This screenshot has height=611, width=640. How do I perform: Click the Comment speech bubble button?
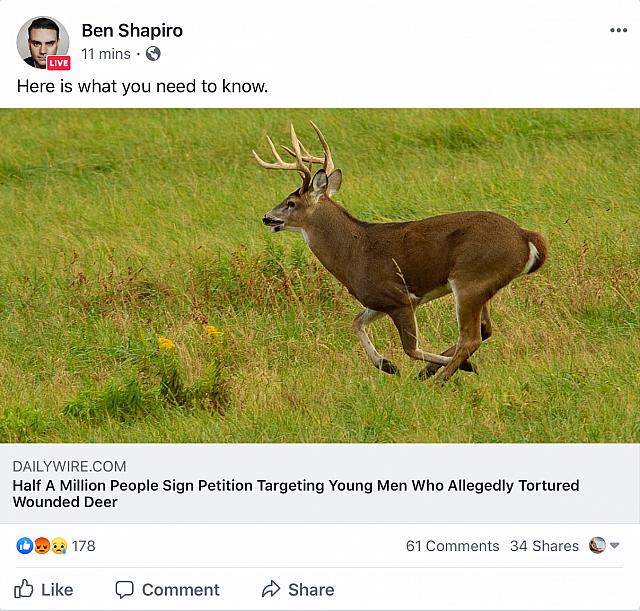[167, 590]
